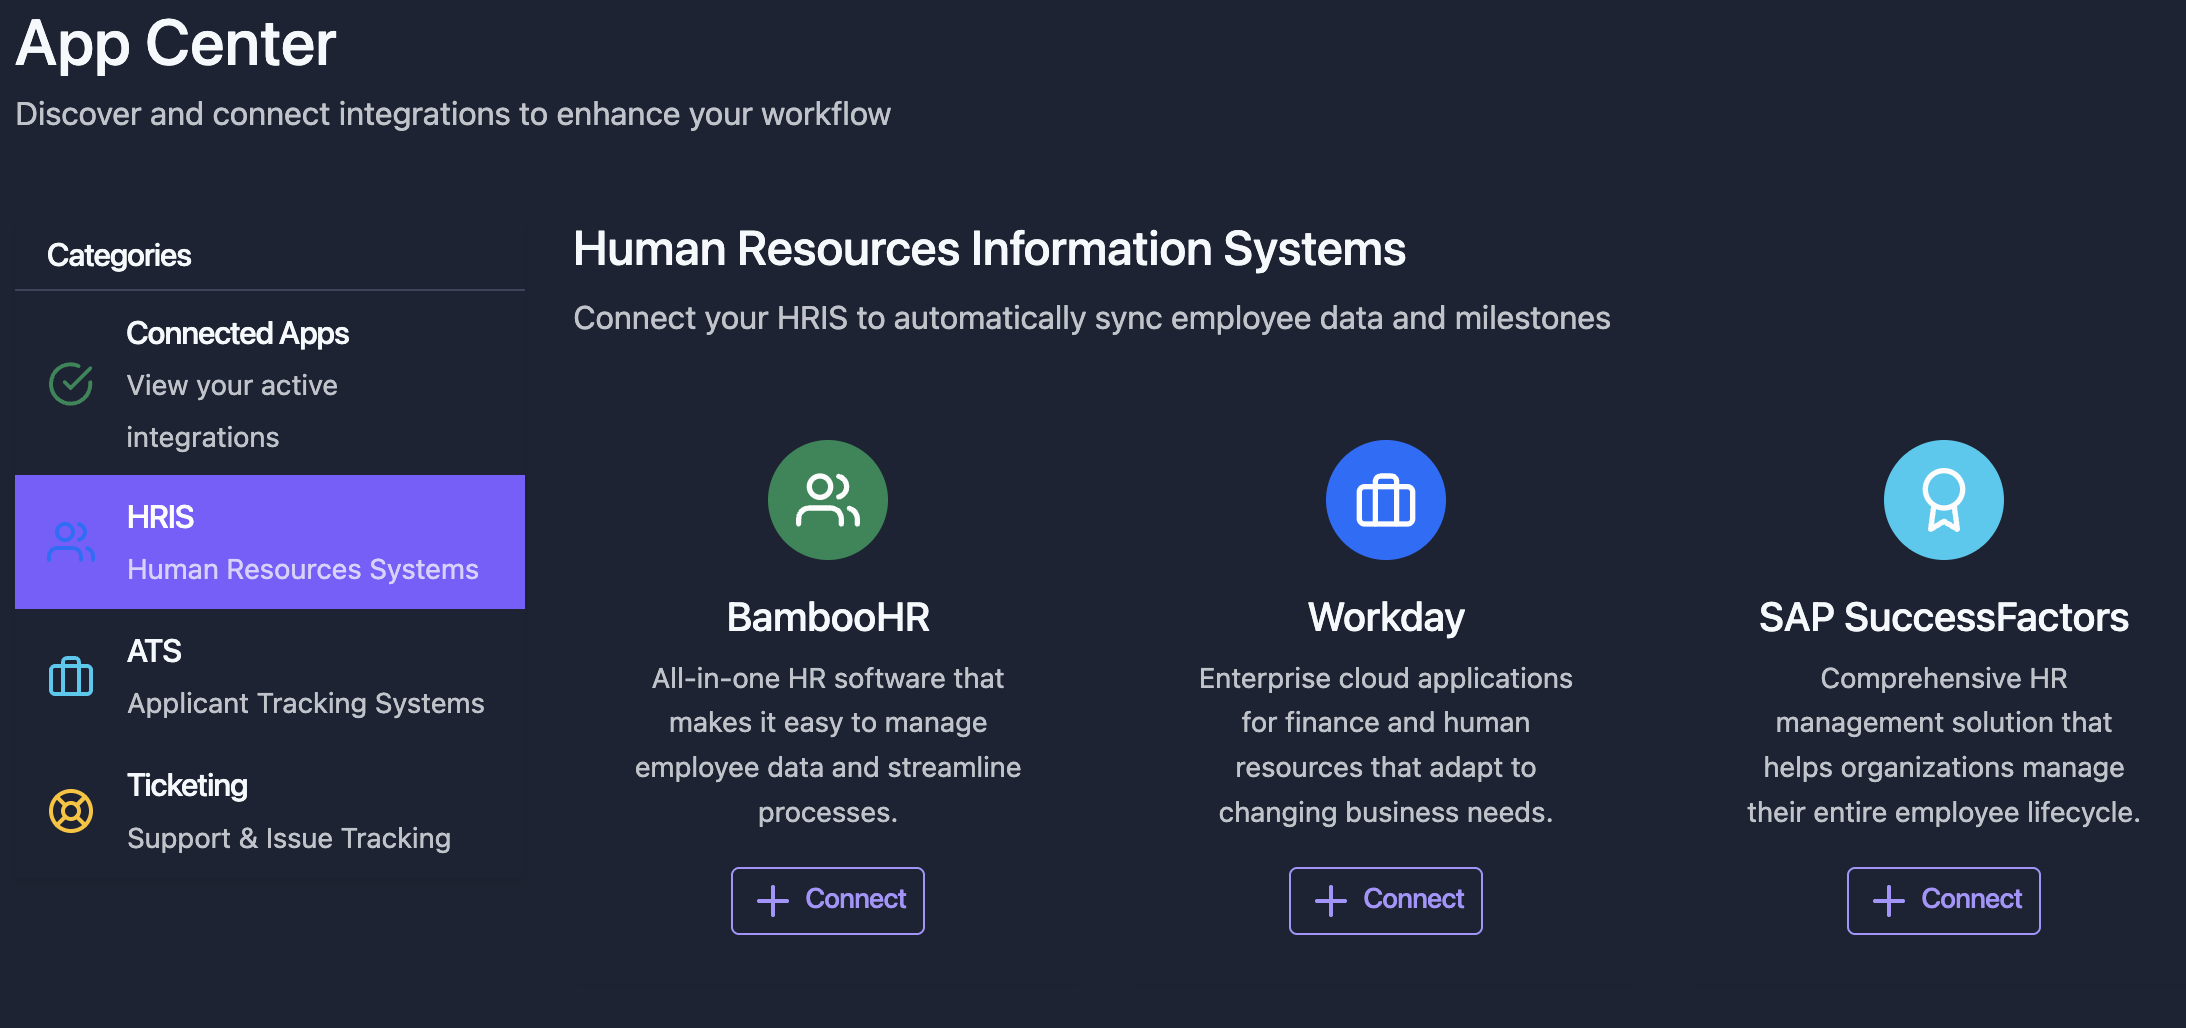The image size is (2186, 1028).
Task: Click the people icon beside HRIS in sidebar
Action: pyautogui.click(x=71, y=542)
